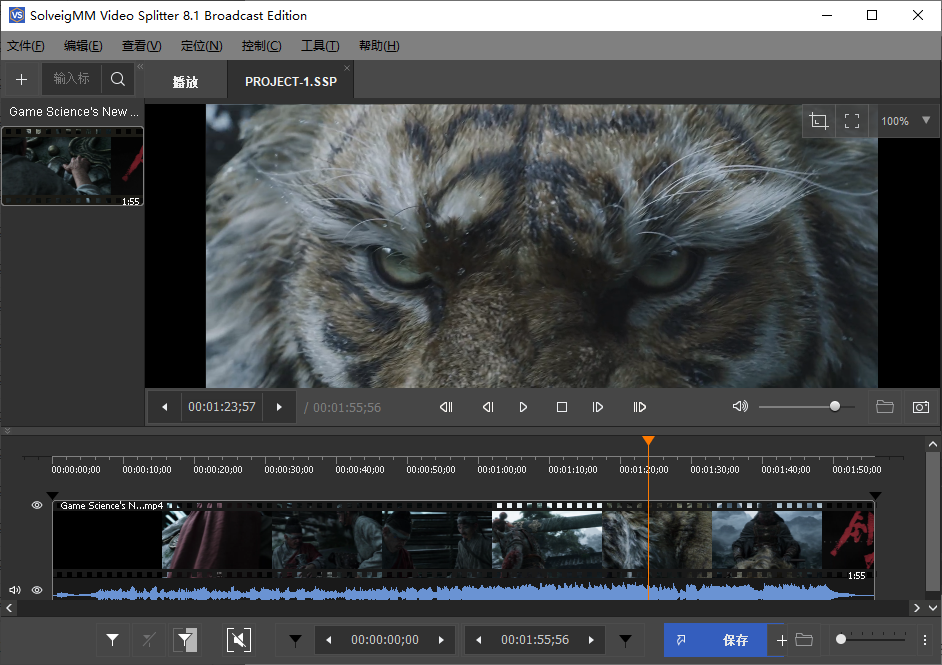This screenshot has height=665, width=942.
Task: Expand the plus options next to Save
Action: click(x=782, y=640)
